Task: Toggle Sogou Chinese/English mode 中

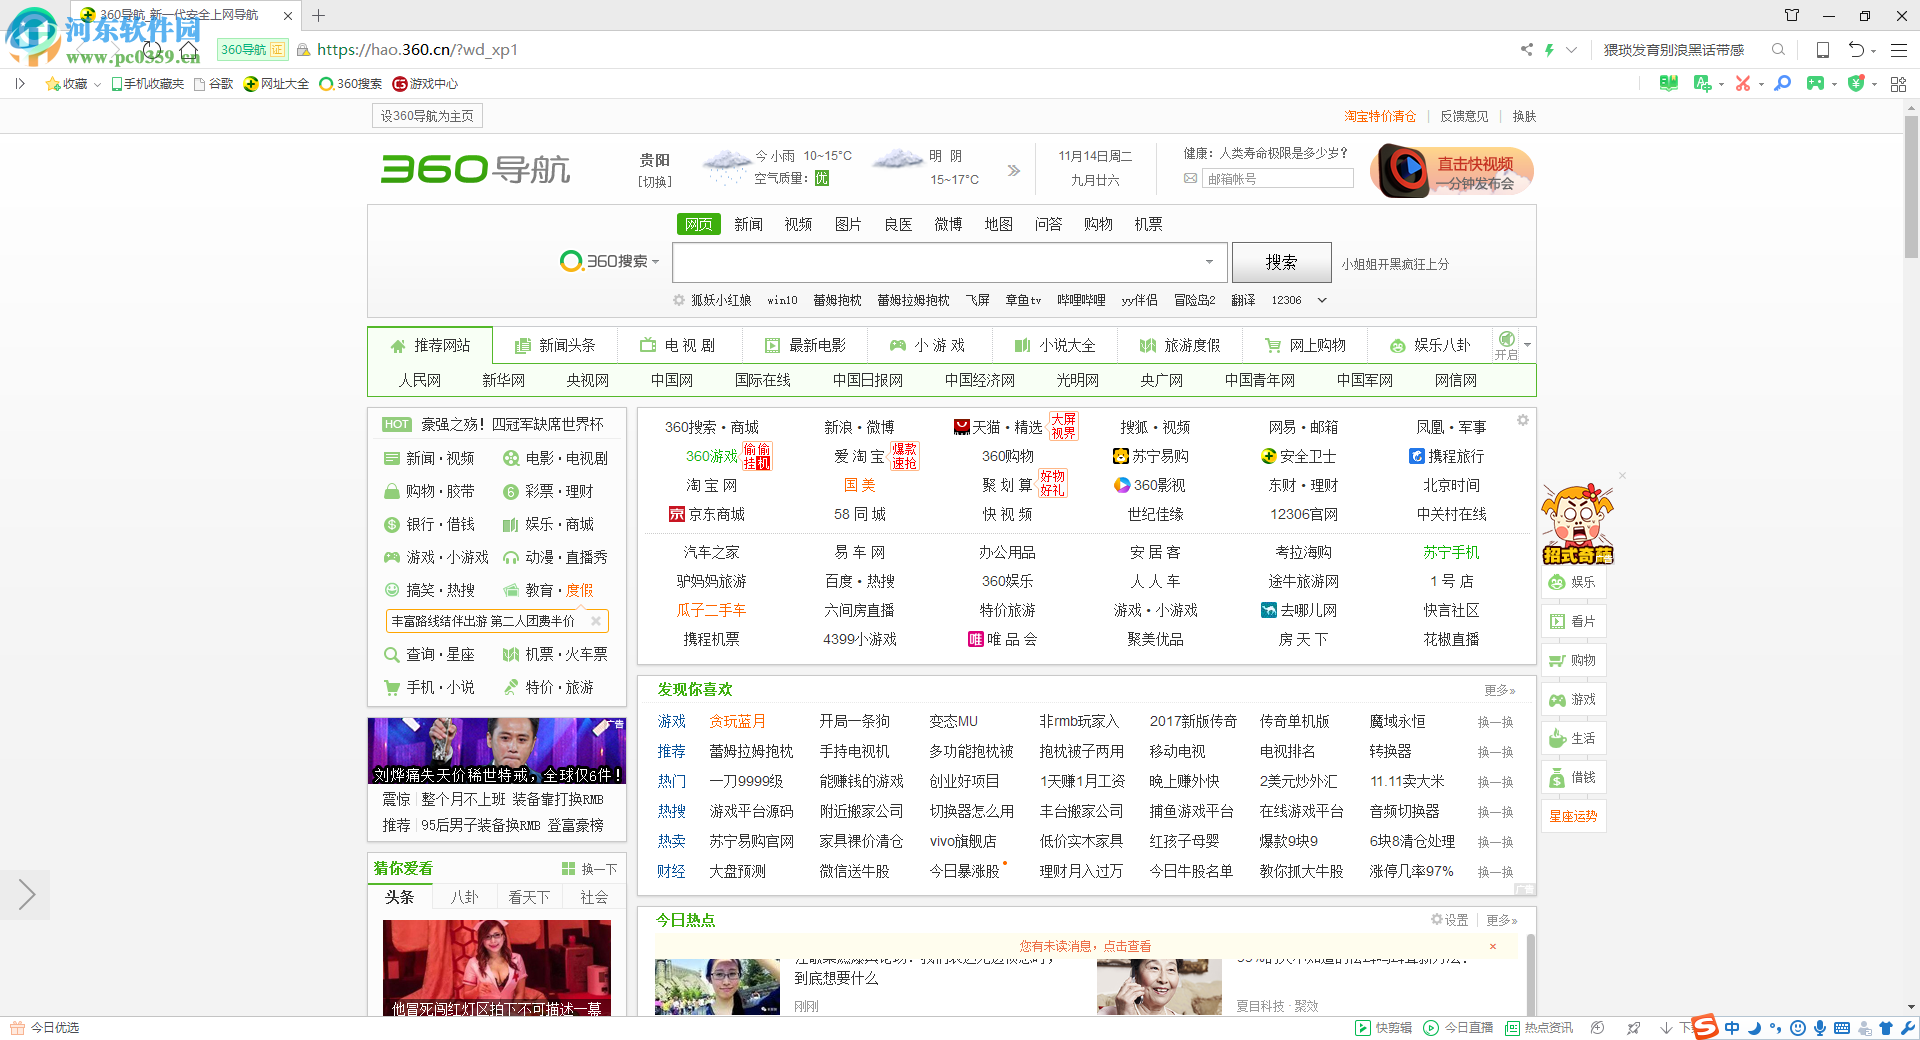Action: [1732, 1028]
